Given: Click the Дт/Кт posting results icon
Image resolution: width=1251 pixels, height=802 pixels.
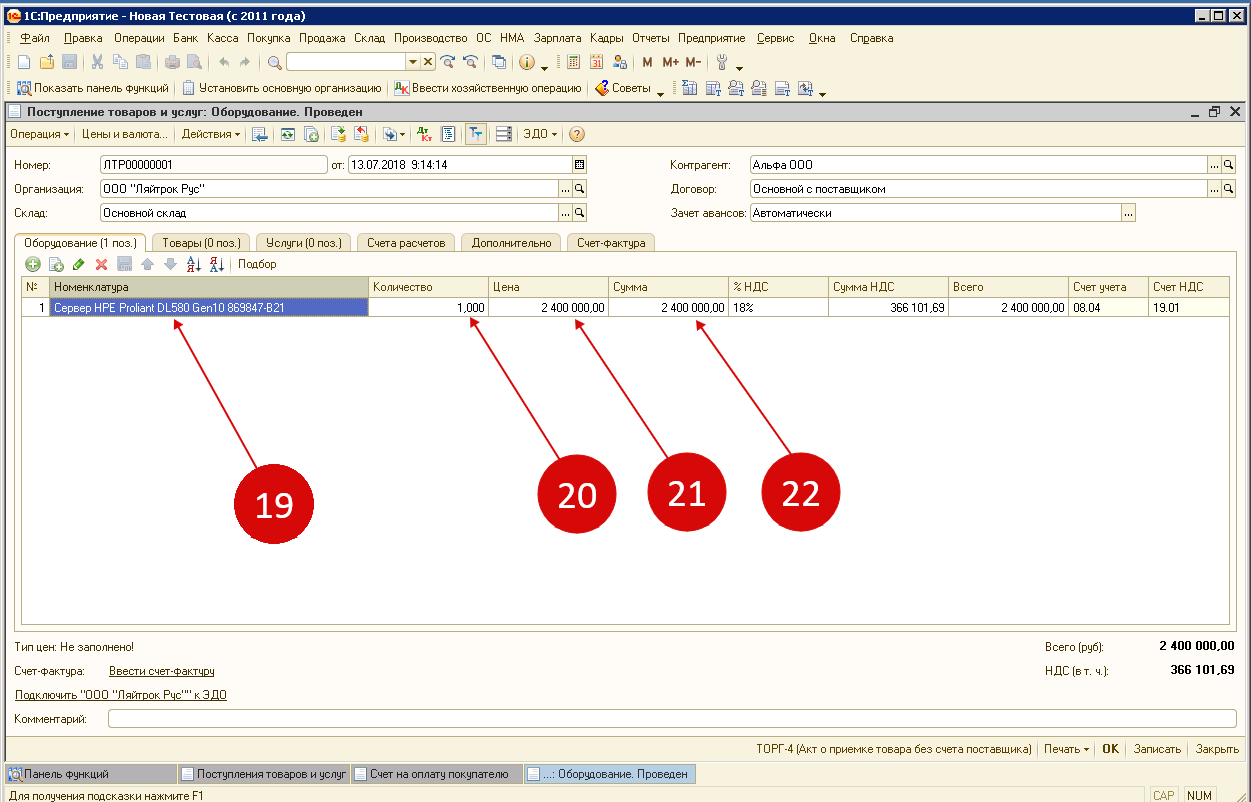Looking at the screenshot, I should [424, 134].
